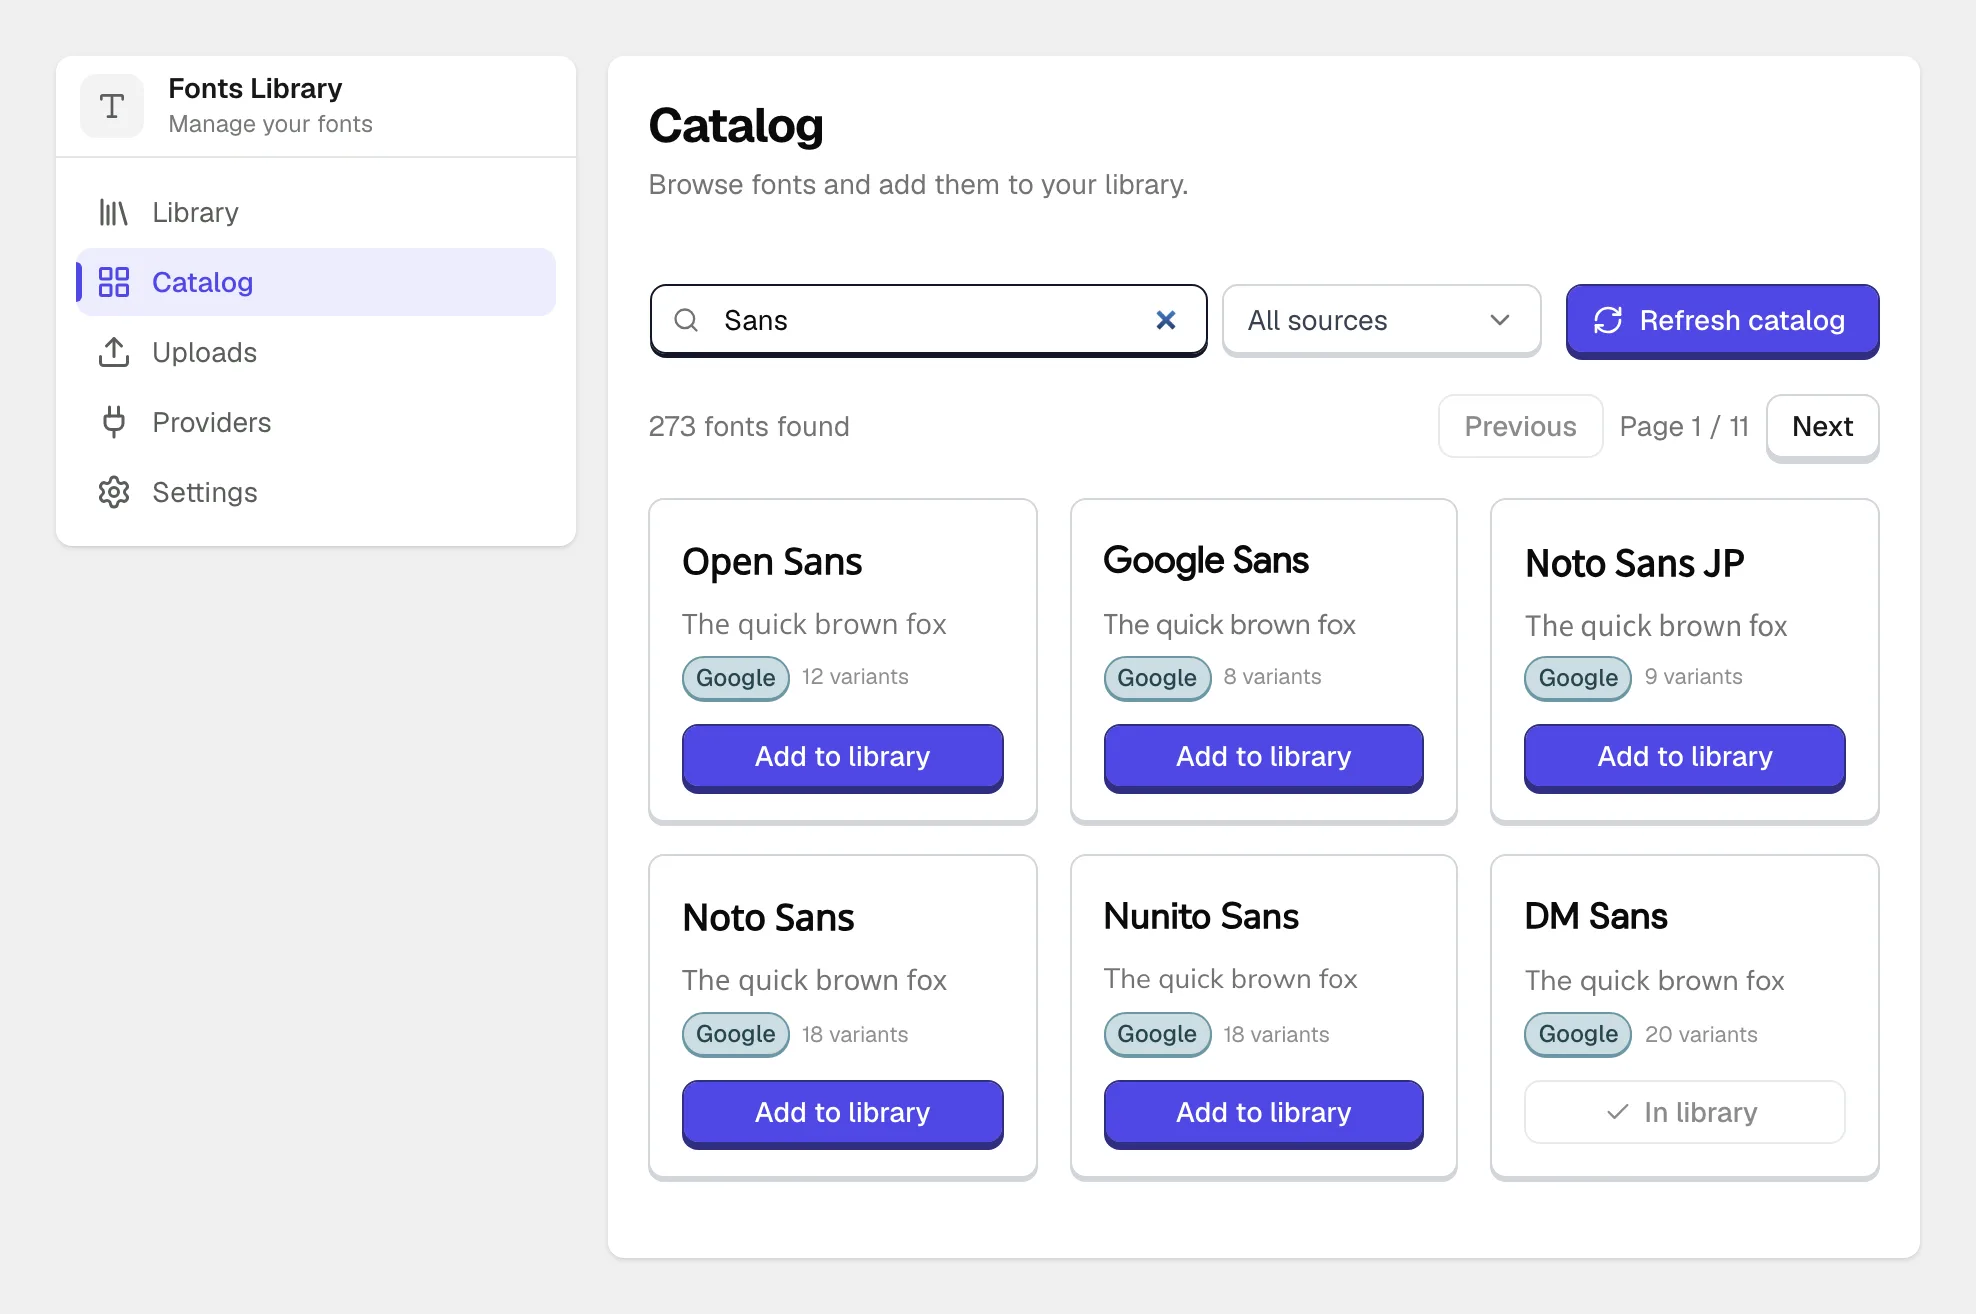Image resolution: width=1976 pixels, height=1314 pixels.
Task: Open the All sources dropdown
Action: click(x=1381, y=320)
